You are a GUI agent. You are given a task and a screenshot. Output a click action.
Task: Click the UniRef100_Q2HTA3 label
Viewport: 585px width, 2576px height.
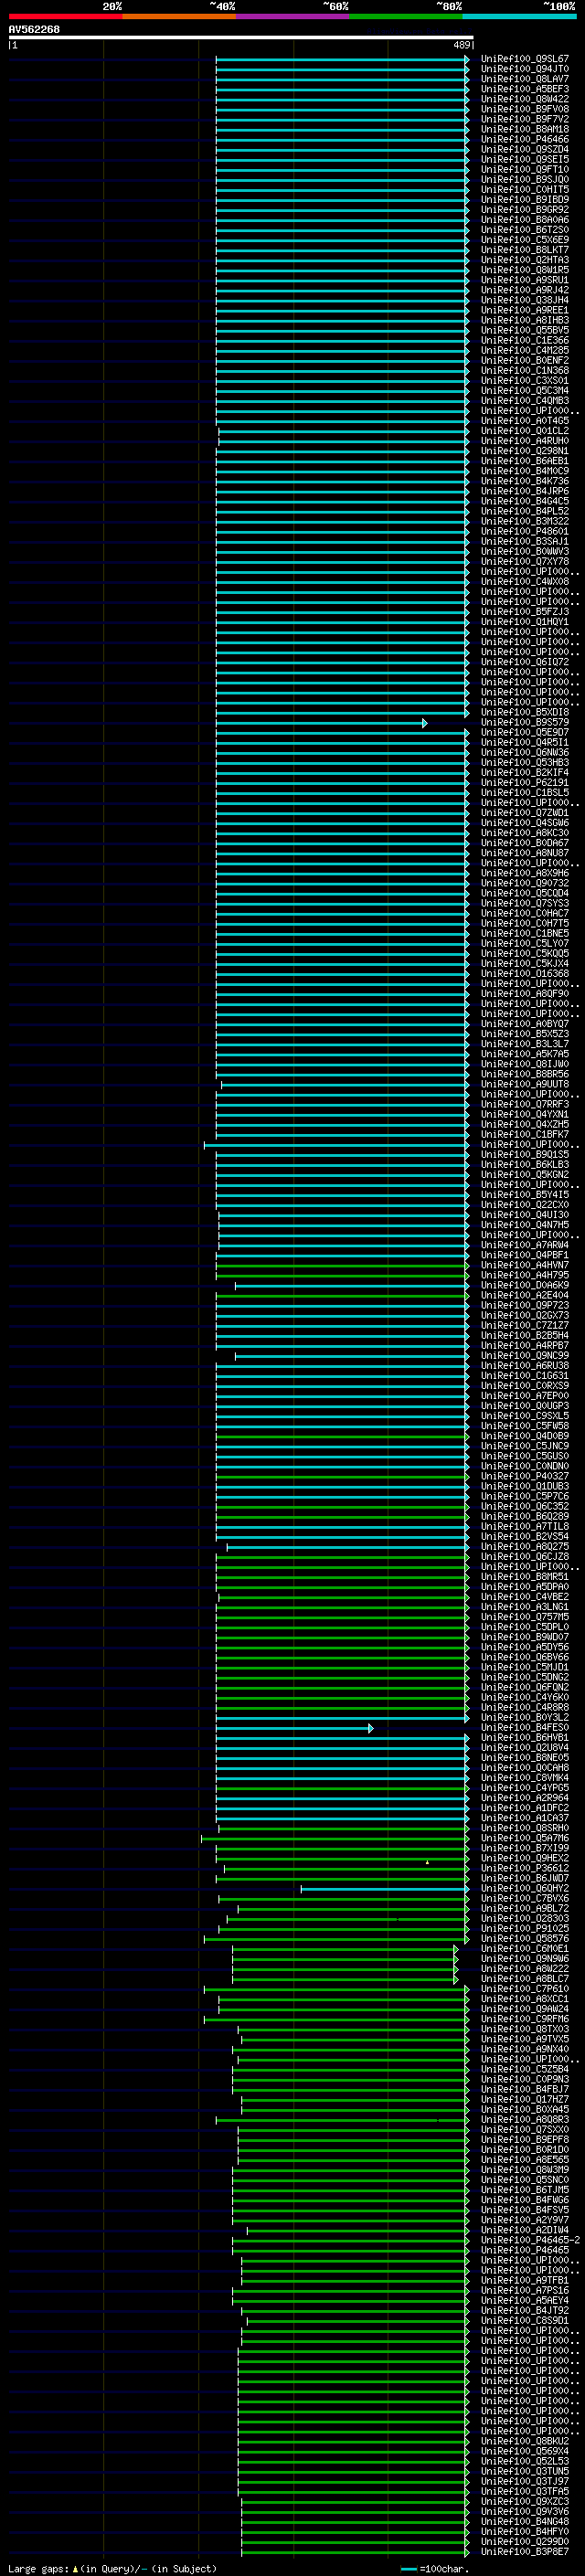(525, 260)
